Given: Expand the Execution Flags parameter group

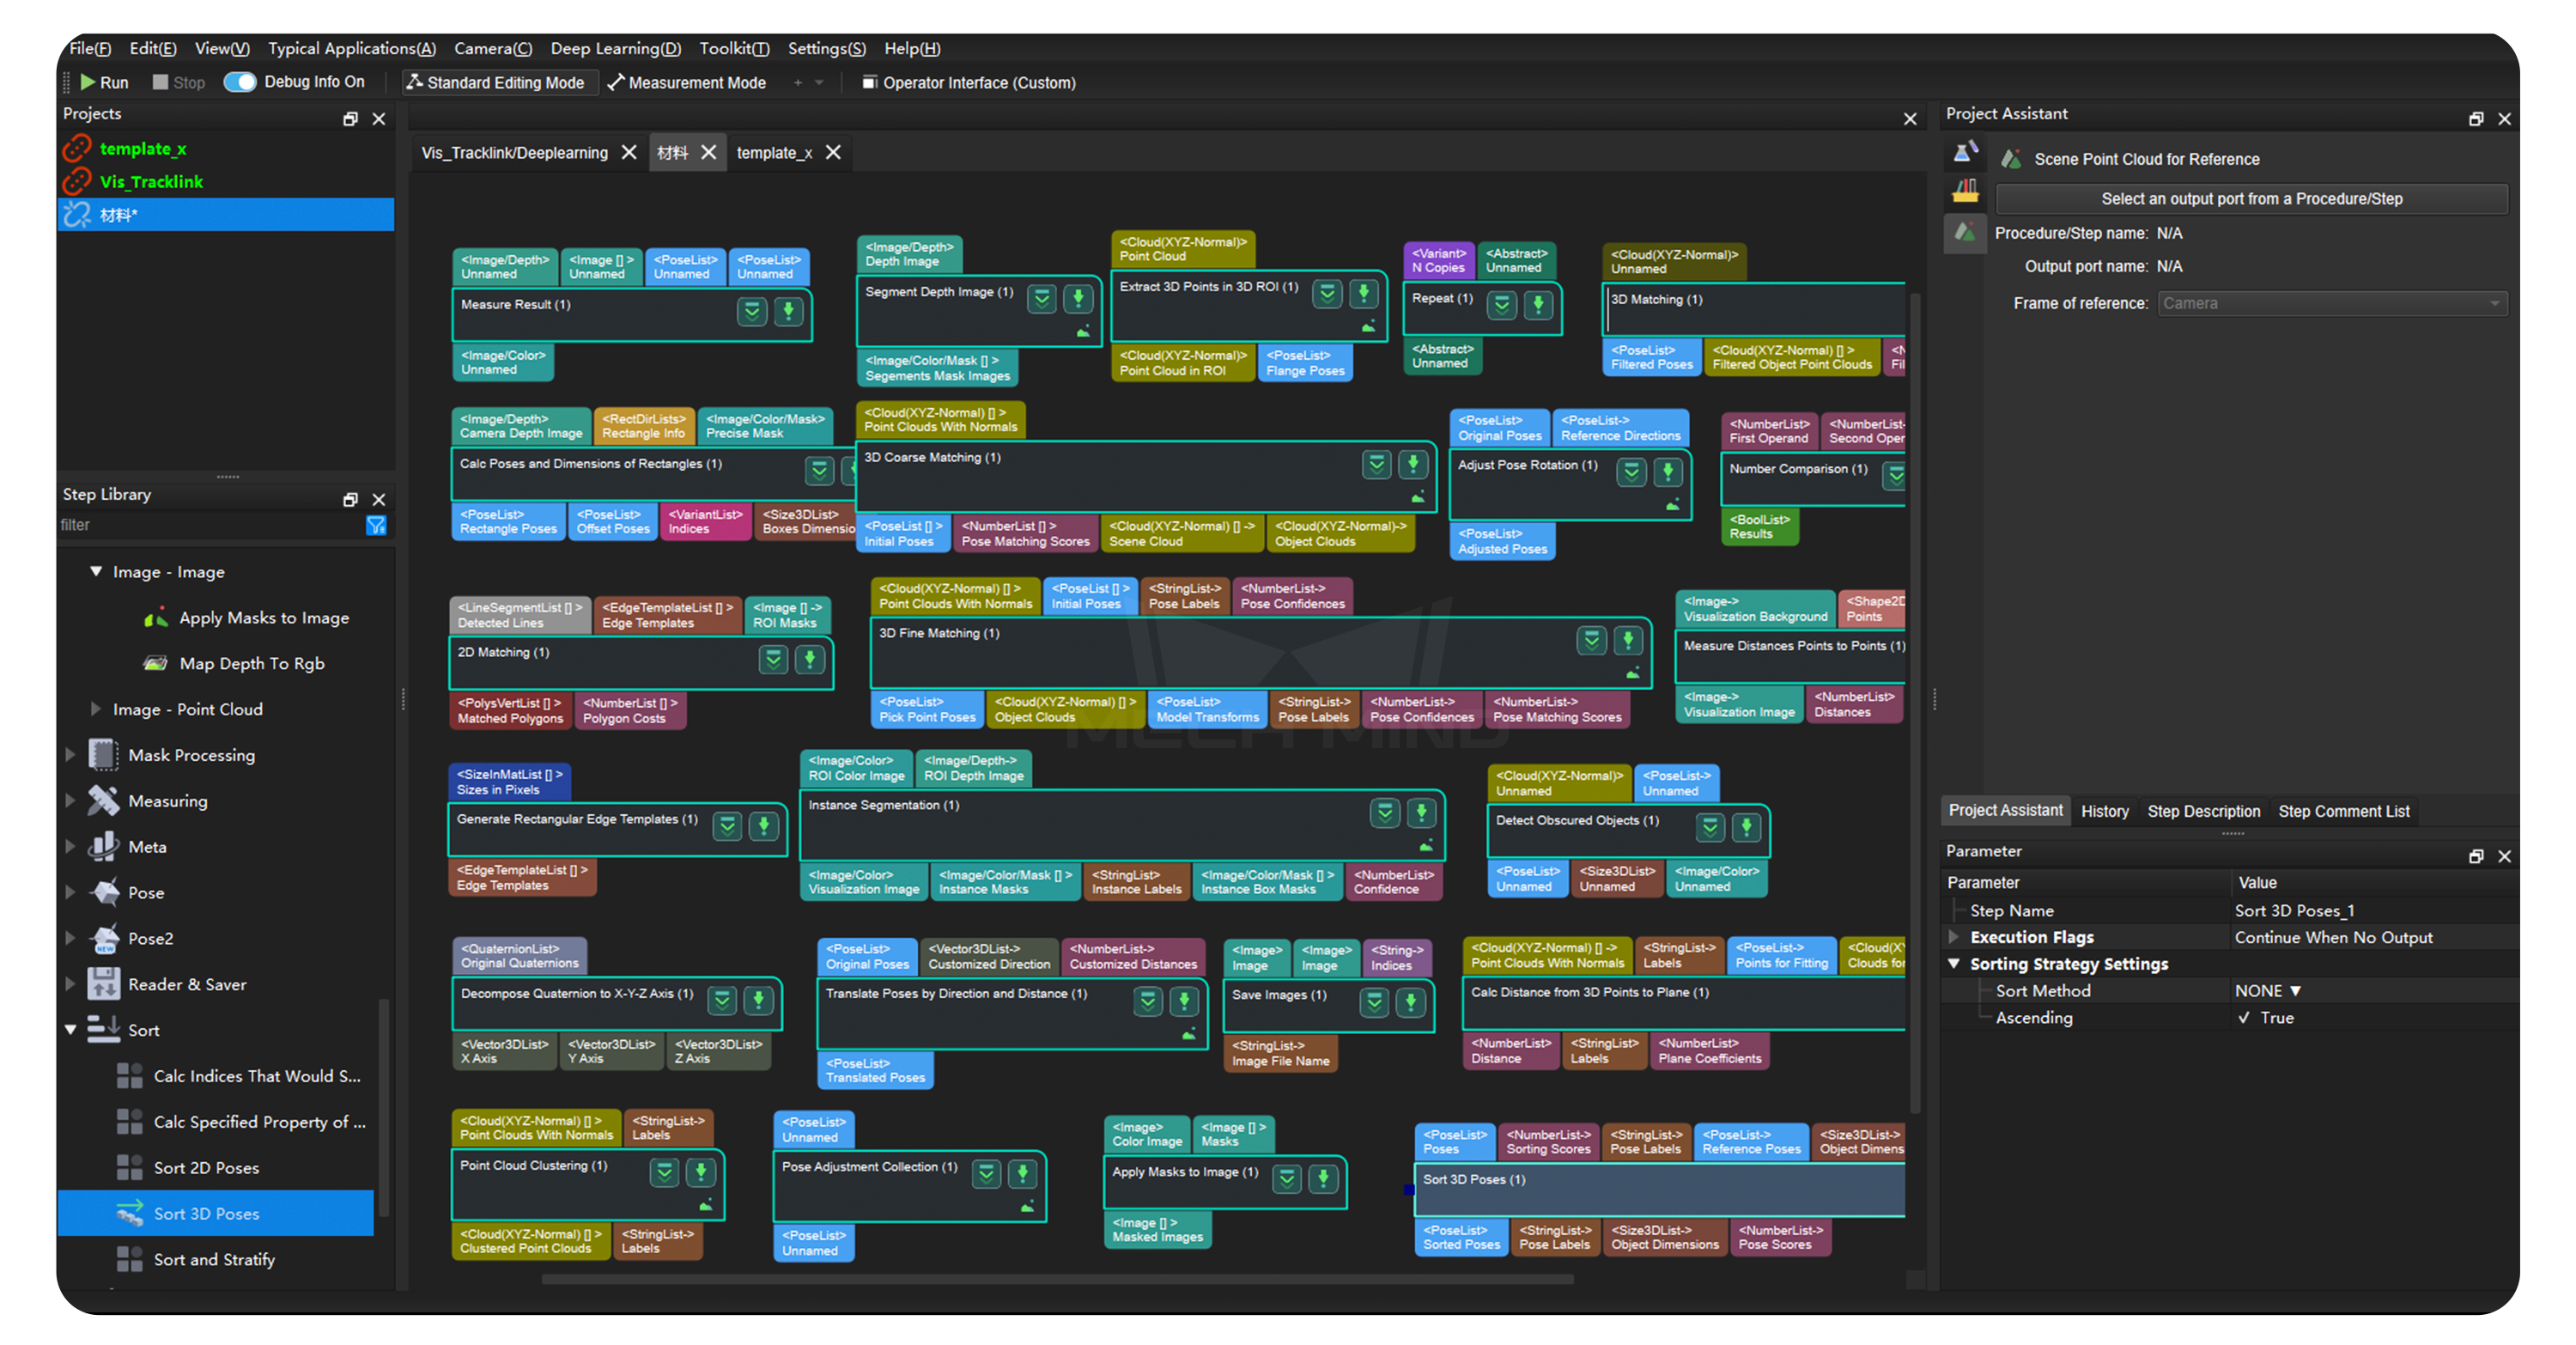Looking at the screenshot, I should click(1953, 937).
